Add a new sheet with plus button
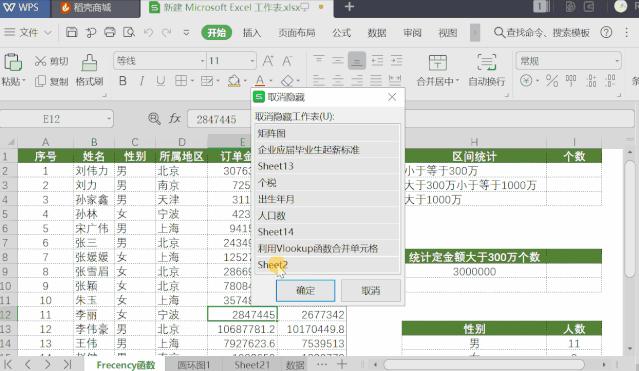 pyautogui.click(x=342, y=364)
